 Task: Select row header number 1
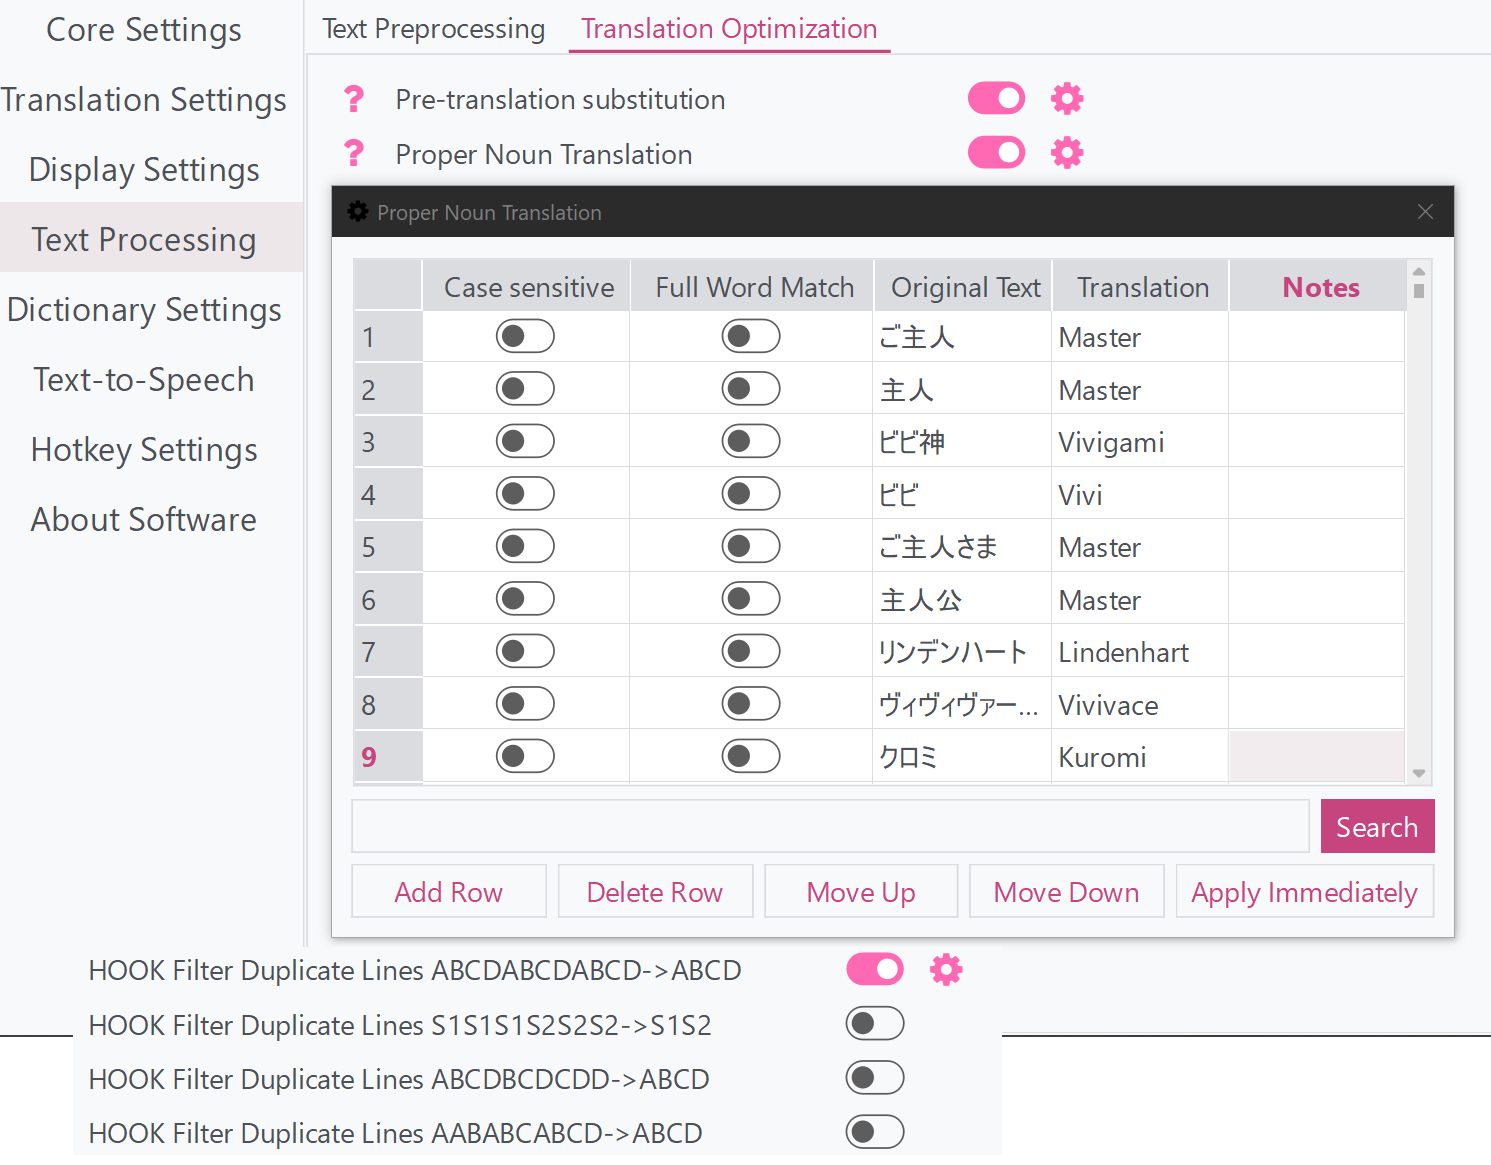point(388,337)
